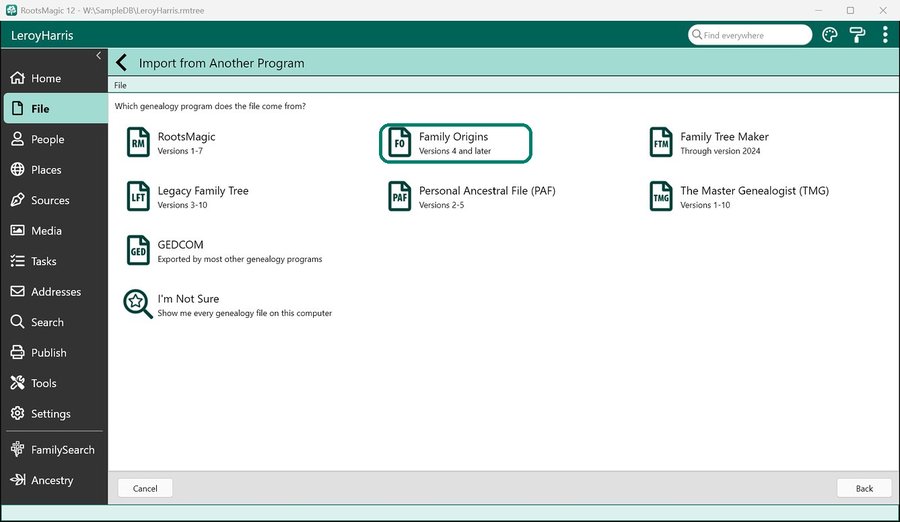
Task: Click in the Find everywhere search box
Action: click(x=750, y=35)
